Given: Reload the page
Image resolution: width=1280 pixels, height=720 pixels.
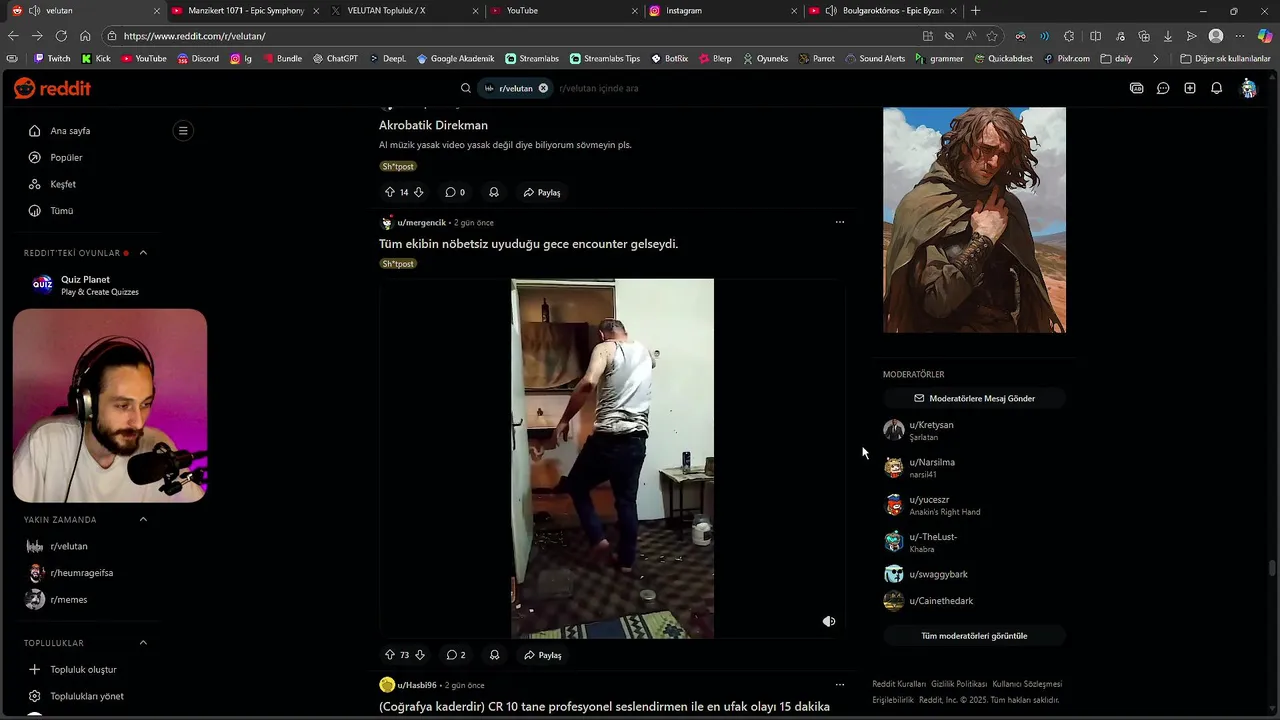Looking at the screenshot, I should (61, 36).
